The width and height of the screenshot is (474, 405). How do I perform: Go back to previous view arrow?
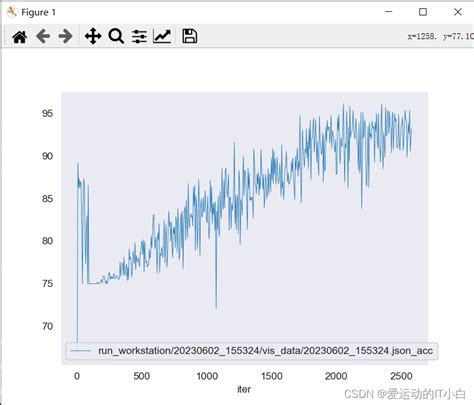click(x=43, y=36)
